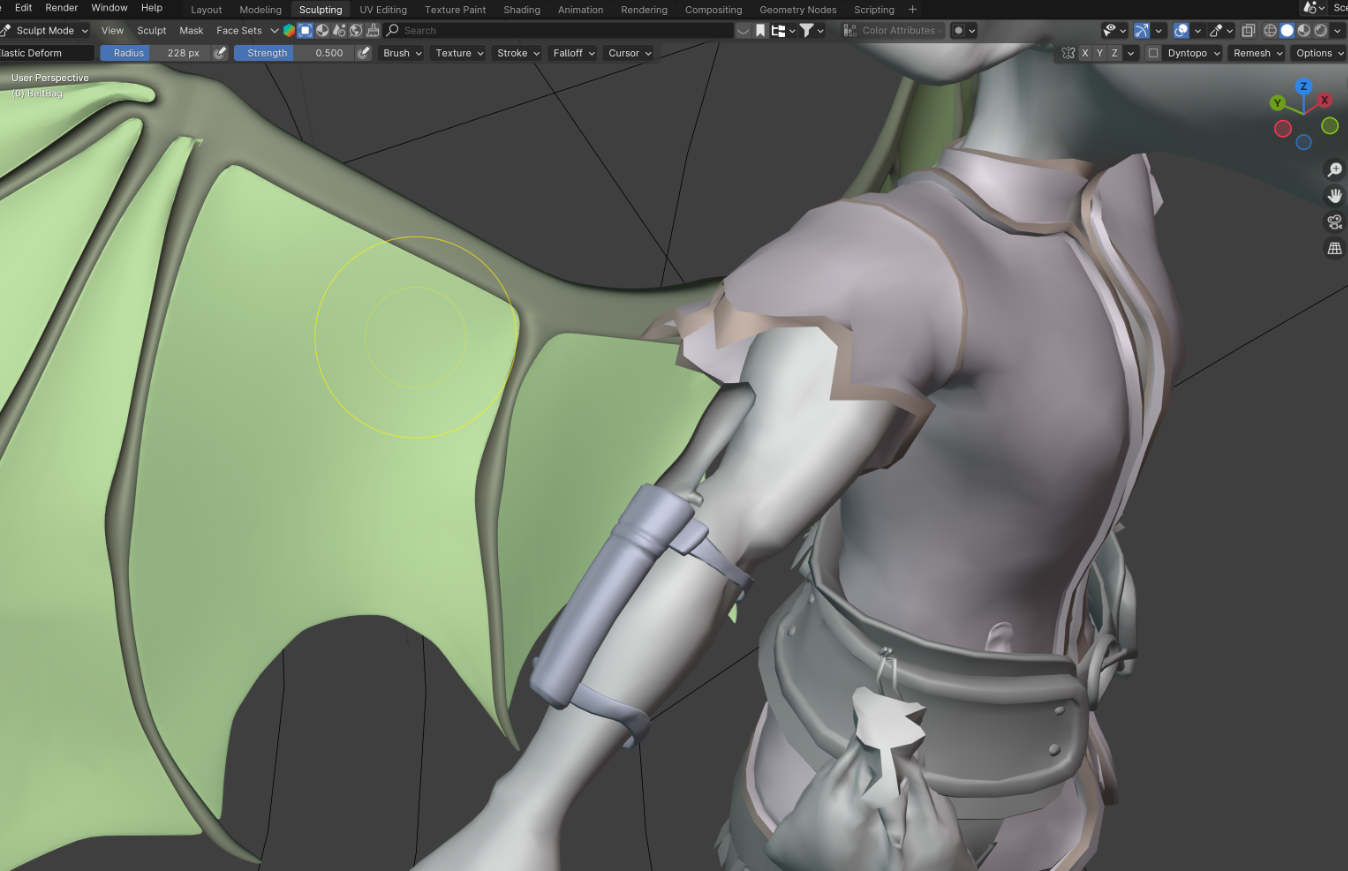Open the Window menu
1348x871 pixels.
tap(110, 7)
